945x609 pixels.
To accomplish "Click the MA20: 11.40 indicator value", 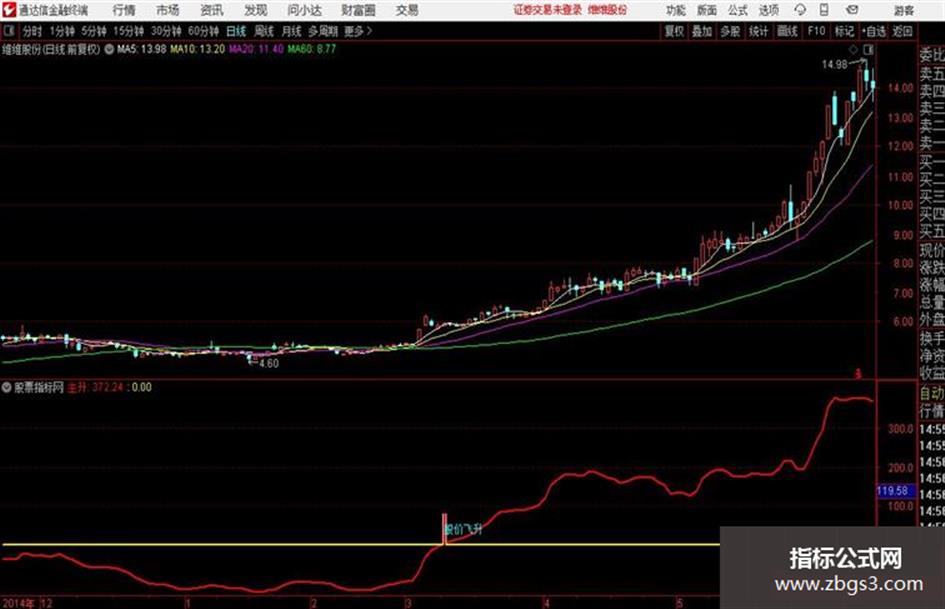I will pyautogui.click(x=256, y=49).
